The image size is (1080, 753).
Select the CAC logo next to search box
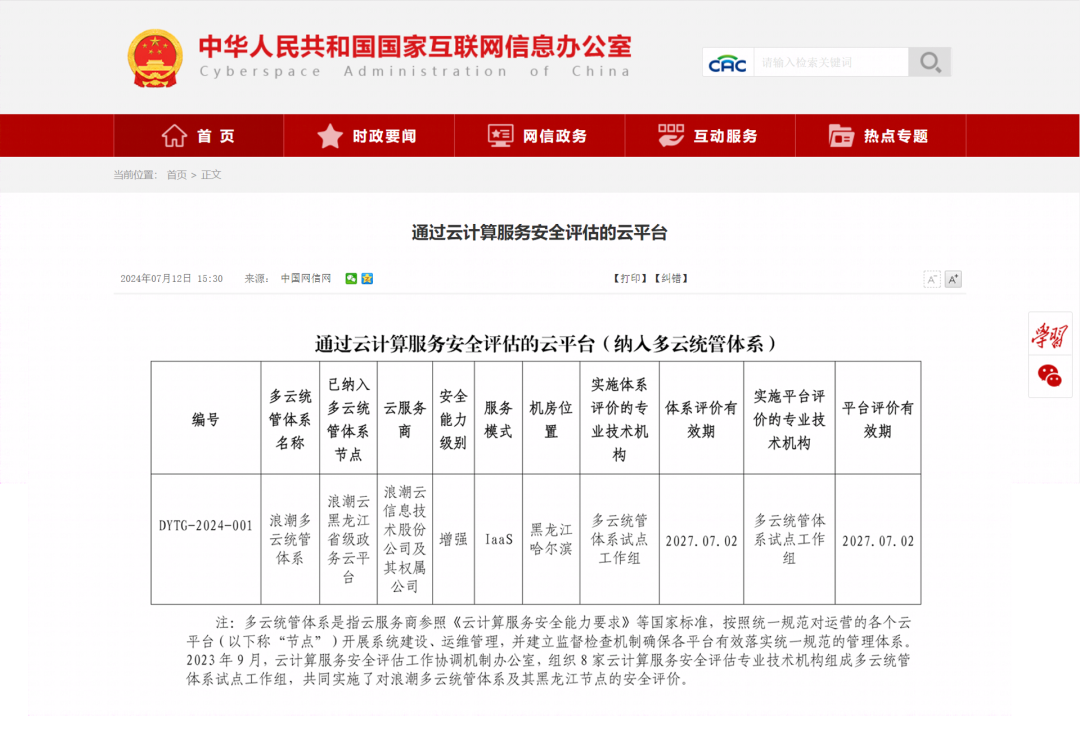[x=727, y=62]
